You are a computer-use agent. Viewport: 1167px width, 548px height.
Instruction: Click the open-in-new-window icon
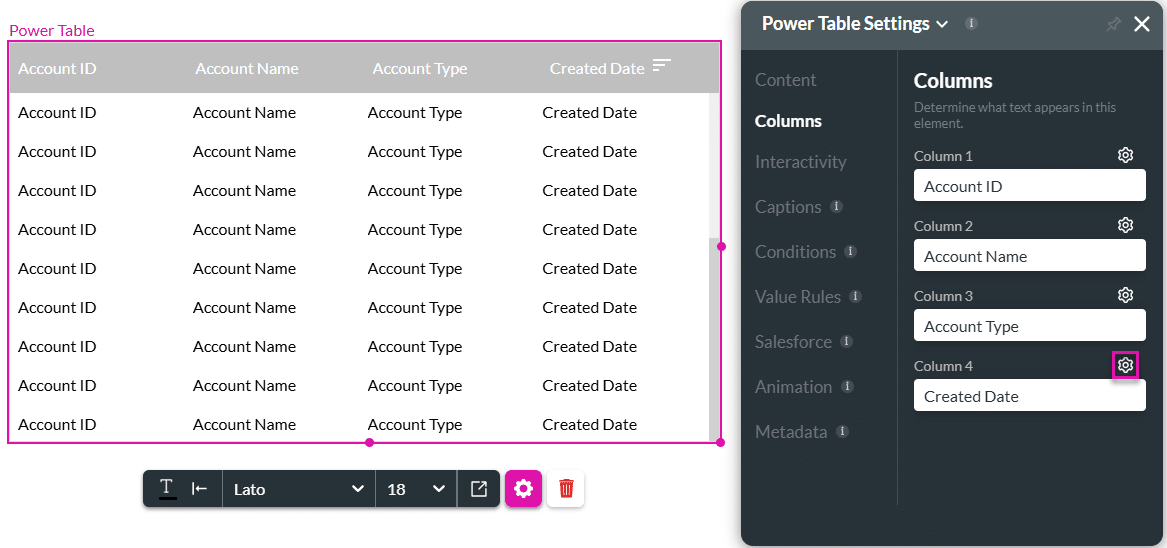pyautogui.click(x=479, y=489)
